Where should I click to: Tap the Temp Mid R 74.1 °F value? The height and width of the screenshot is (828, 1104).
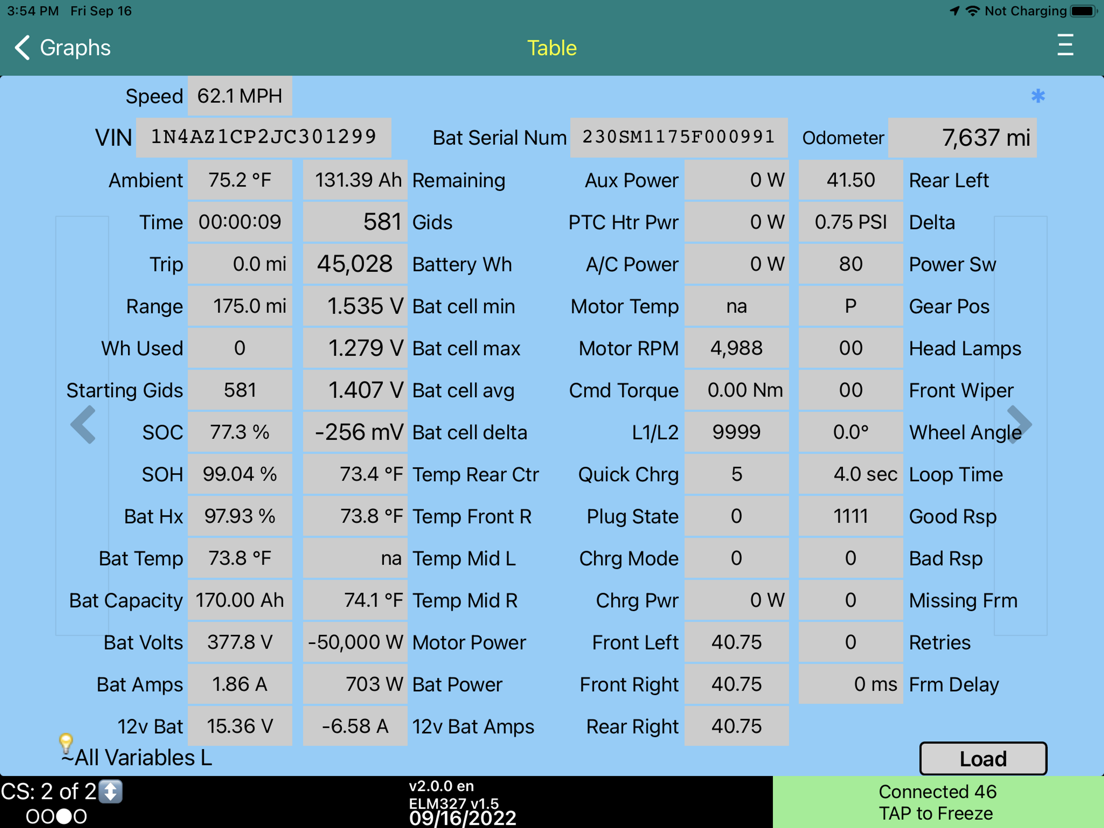point(356,600)
